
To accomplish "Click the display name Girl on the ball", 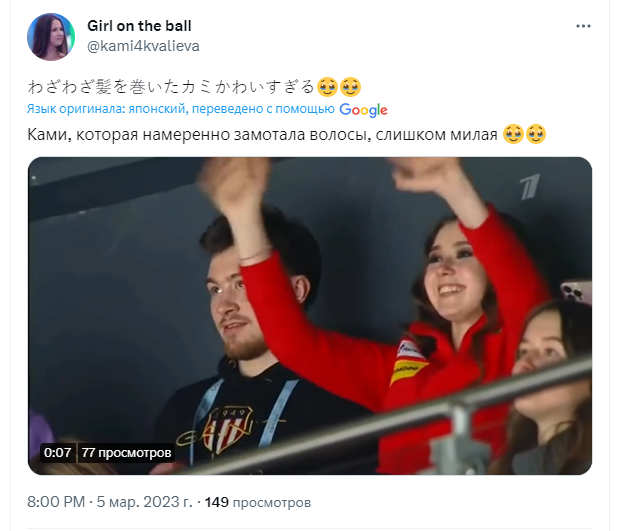I will [139, 26].
